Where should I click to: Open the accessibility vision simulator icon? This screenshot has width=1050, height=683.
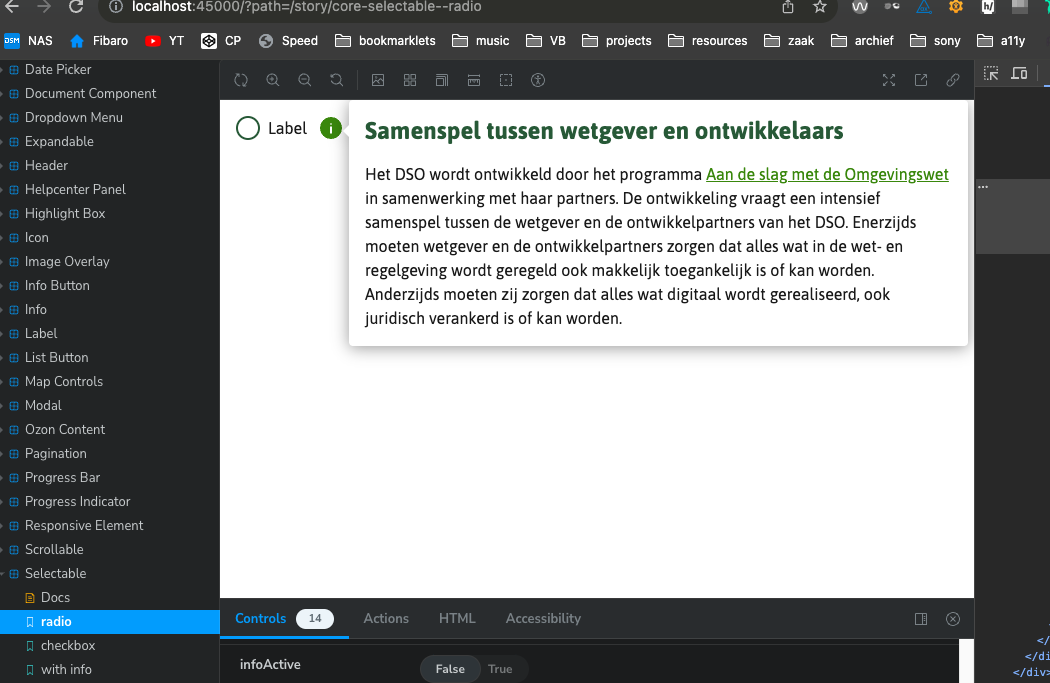(537, 80)
